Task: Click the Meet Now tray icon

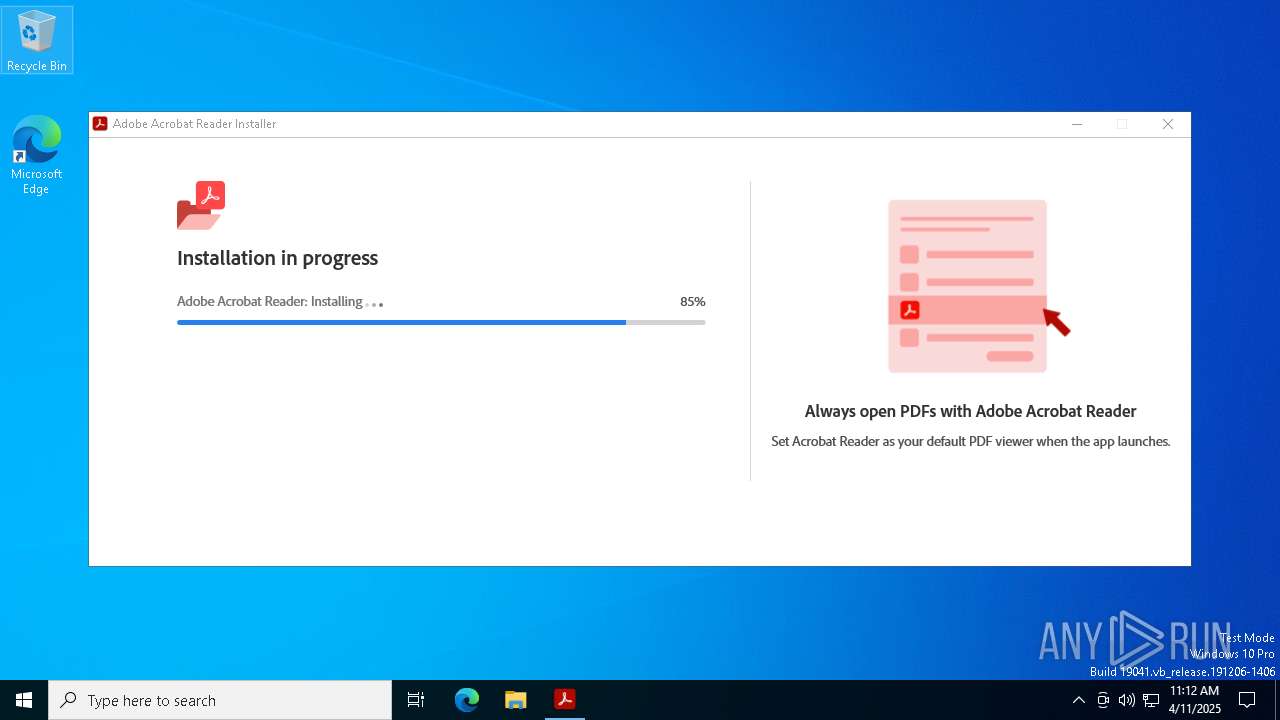Action: pos(1103,700)
